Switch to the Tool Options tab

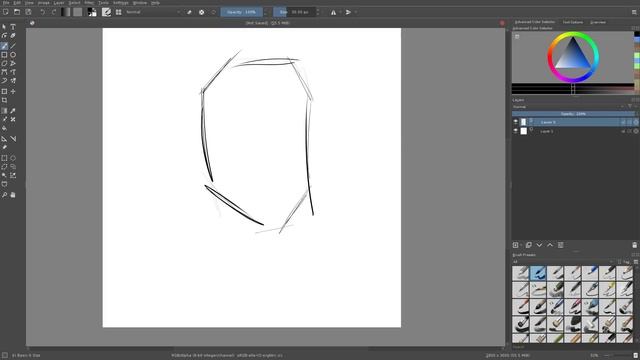click(x=573, y=22)
